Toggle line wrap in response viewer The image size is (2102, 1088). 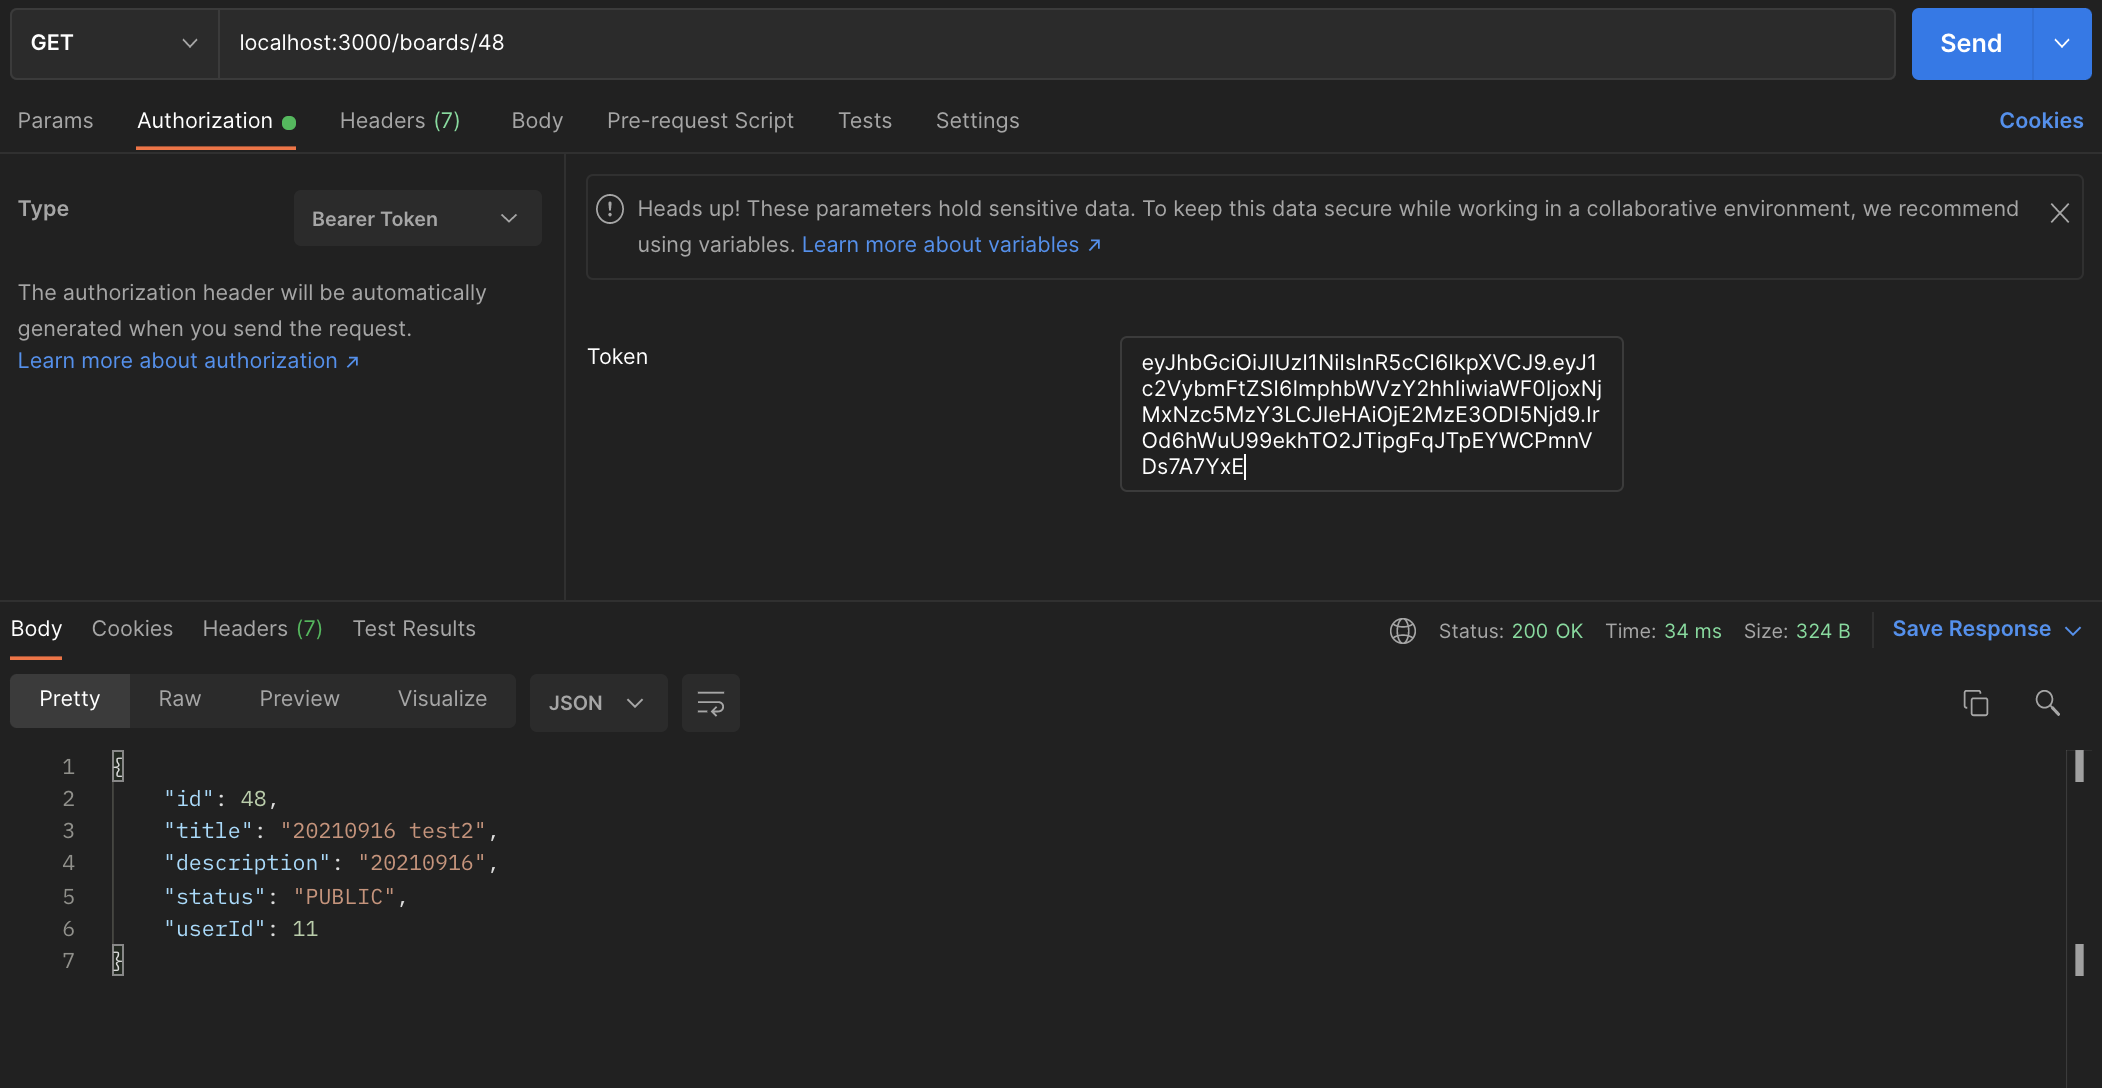tap(710, 703)
